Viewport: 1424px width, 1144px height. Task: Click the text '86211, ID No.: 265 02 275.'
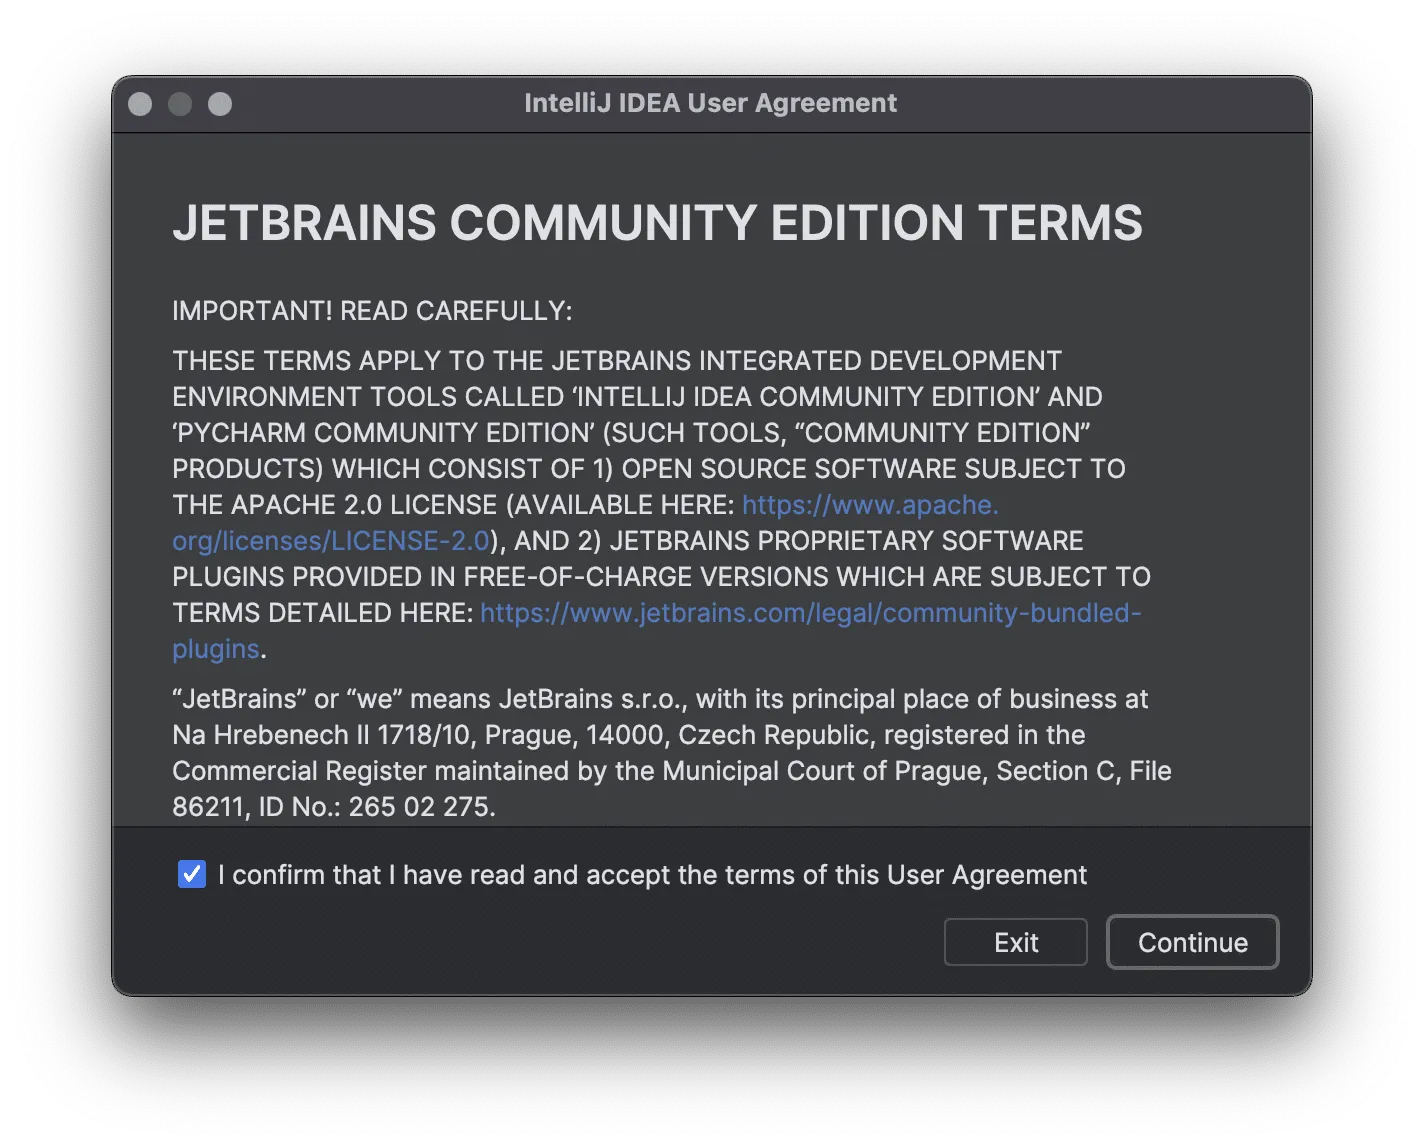tap(334, 807)
